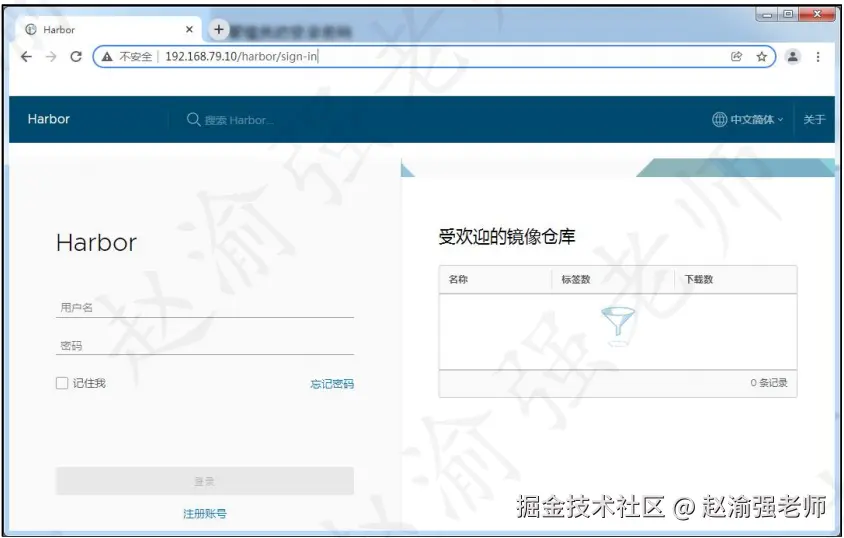Open the 注册账号 sign up link
The height and width of the screenshot is (538, 844).
[205, 514]
